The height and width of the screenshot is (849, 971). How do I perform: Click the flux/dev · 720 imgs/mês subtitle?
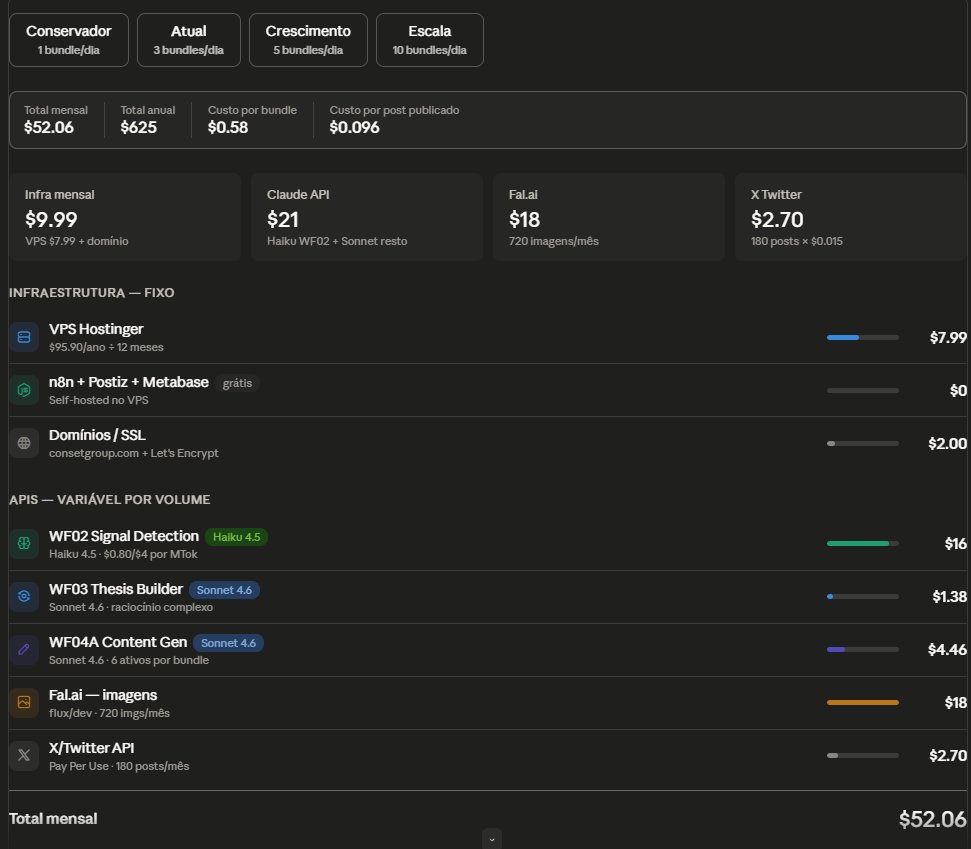[109, 713]
